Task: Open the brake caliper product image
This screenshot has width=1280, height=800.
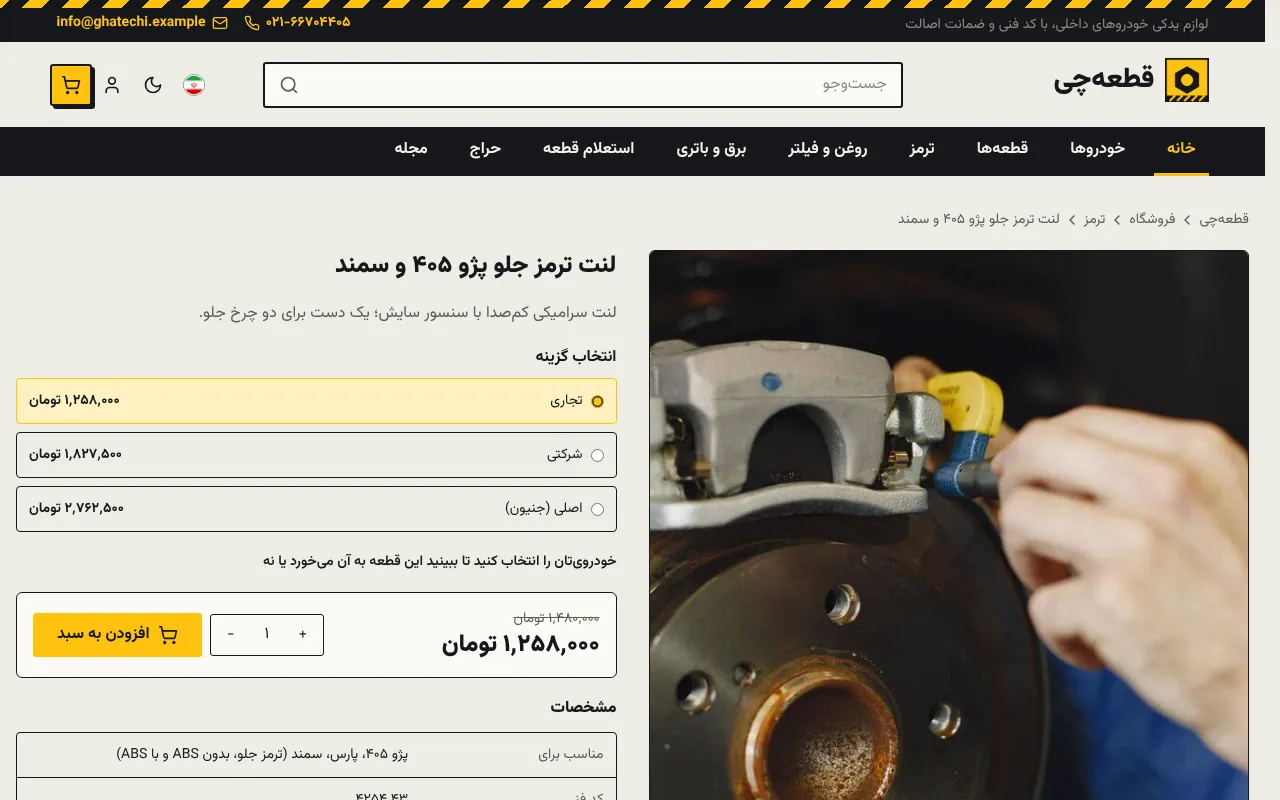Action: pyautogui.click(x=949, y=525)
